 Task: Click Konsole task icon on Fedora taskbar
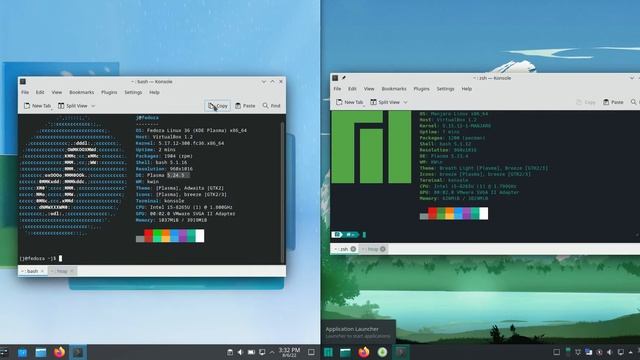point(78,352)
